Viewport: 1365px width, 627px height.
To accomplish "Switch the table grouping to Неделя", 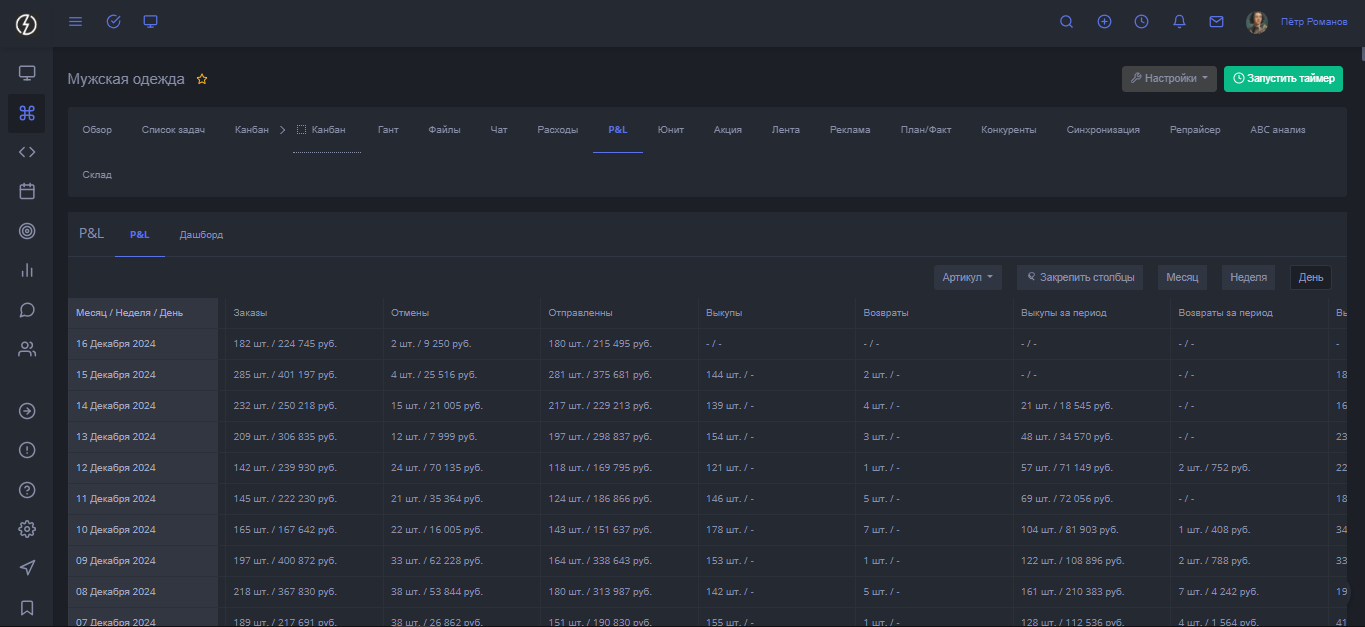I will pyautogui.click(x=1248, y=278).
